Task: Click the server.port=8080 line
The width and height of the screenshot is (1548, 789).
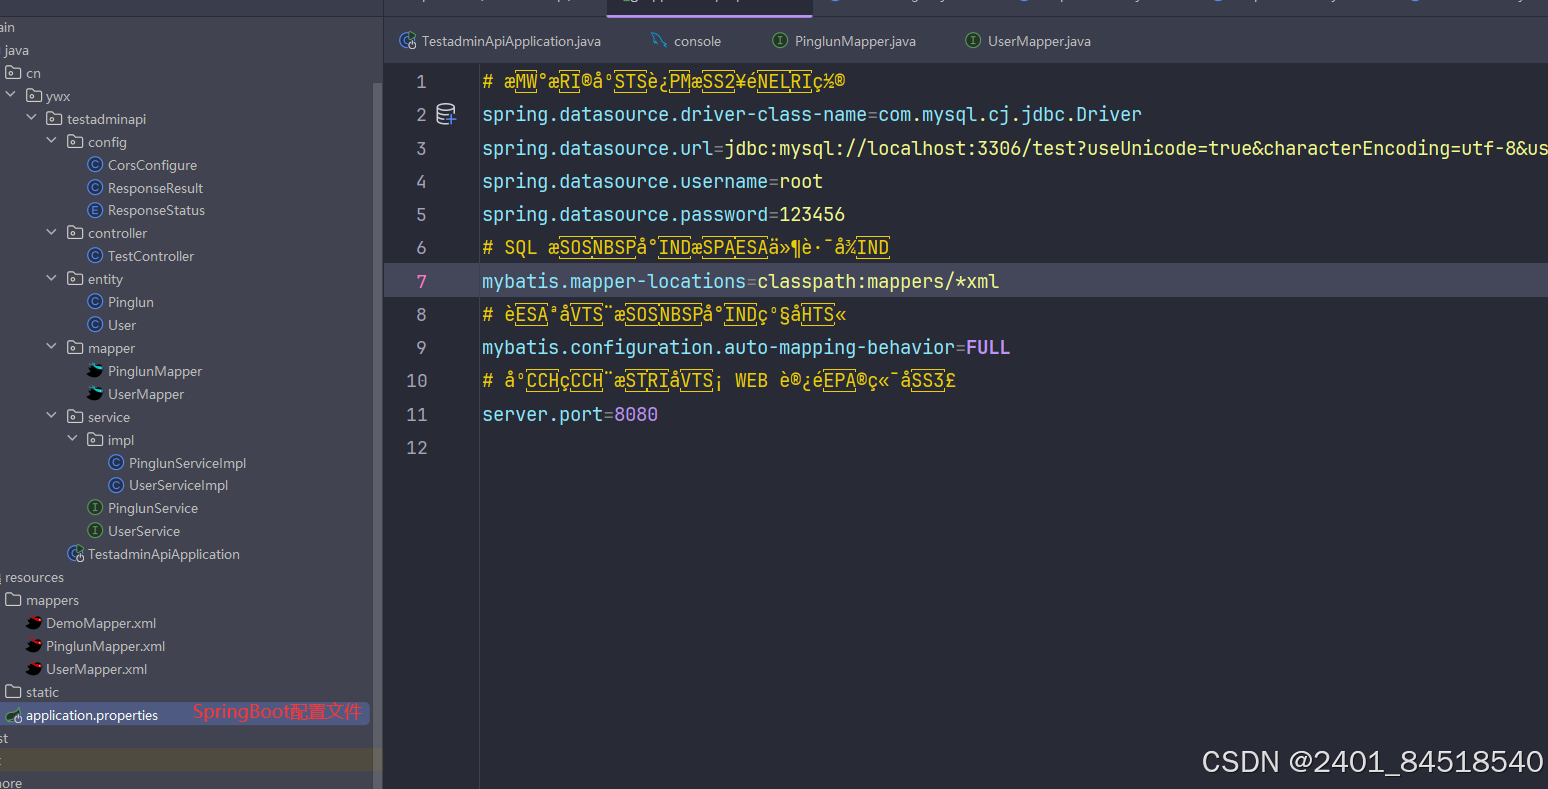Action: coord(570,414)
